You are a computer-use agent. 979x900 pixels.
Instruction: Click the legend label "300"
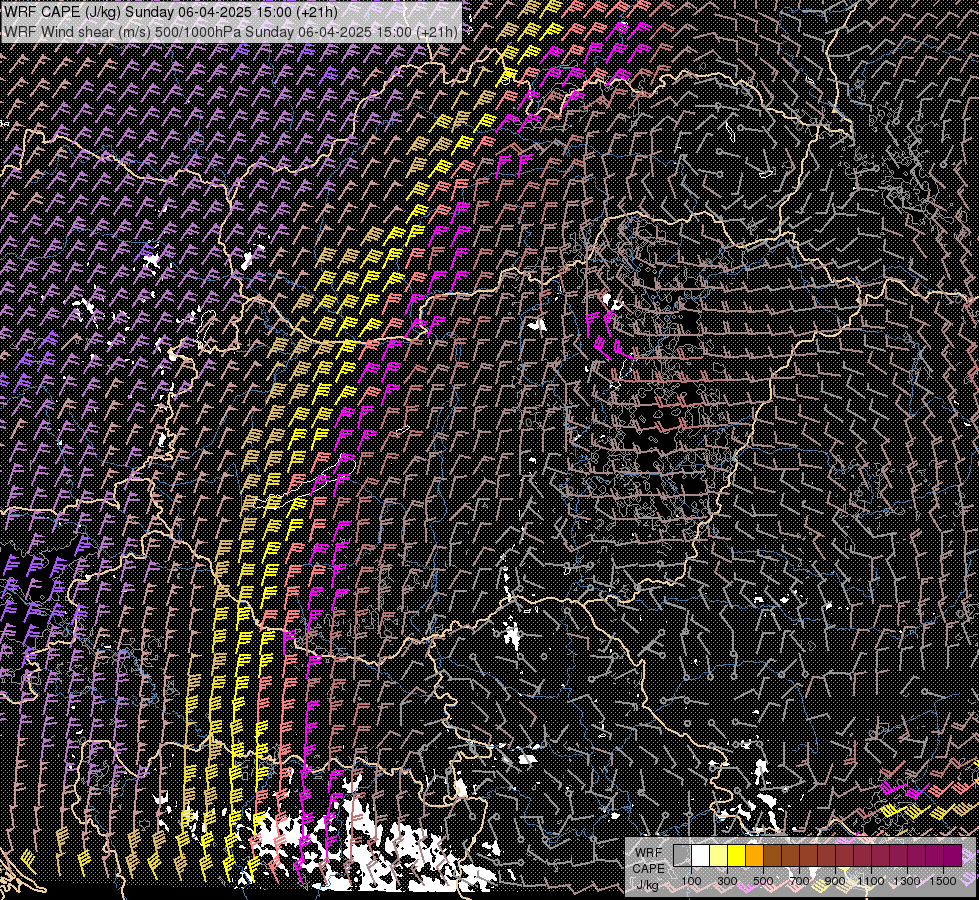pyautogui.click(x=727, y=881)
